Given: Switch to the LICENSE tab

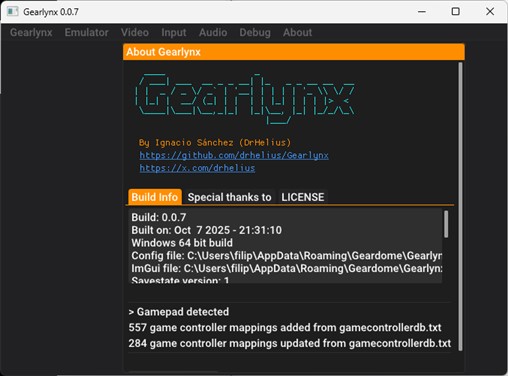Looking at the screenshot, I should (303, 197).
